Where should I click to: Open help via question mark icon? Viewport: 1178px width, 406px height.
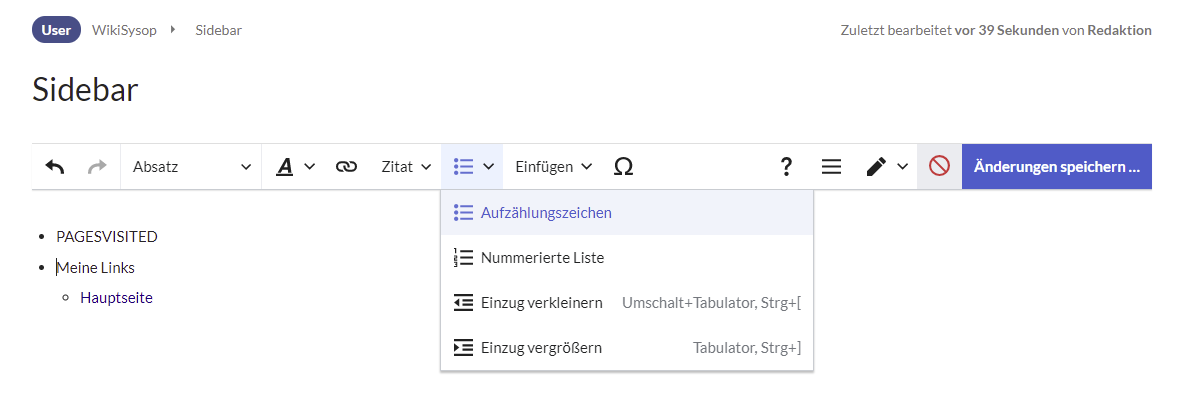786,167
